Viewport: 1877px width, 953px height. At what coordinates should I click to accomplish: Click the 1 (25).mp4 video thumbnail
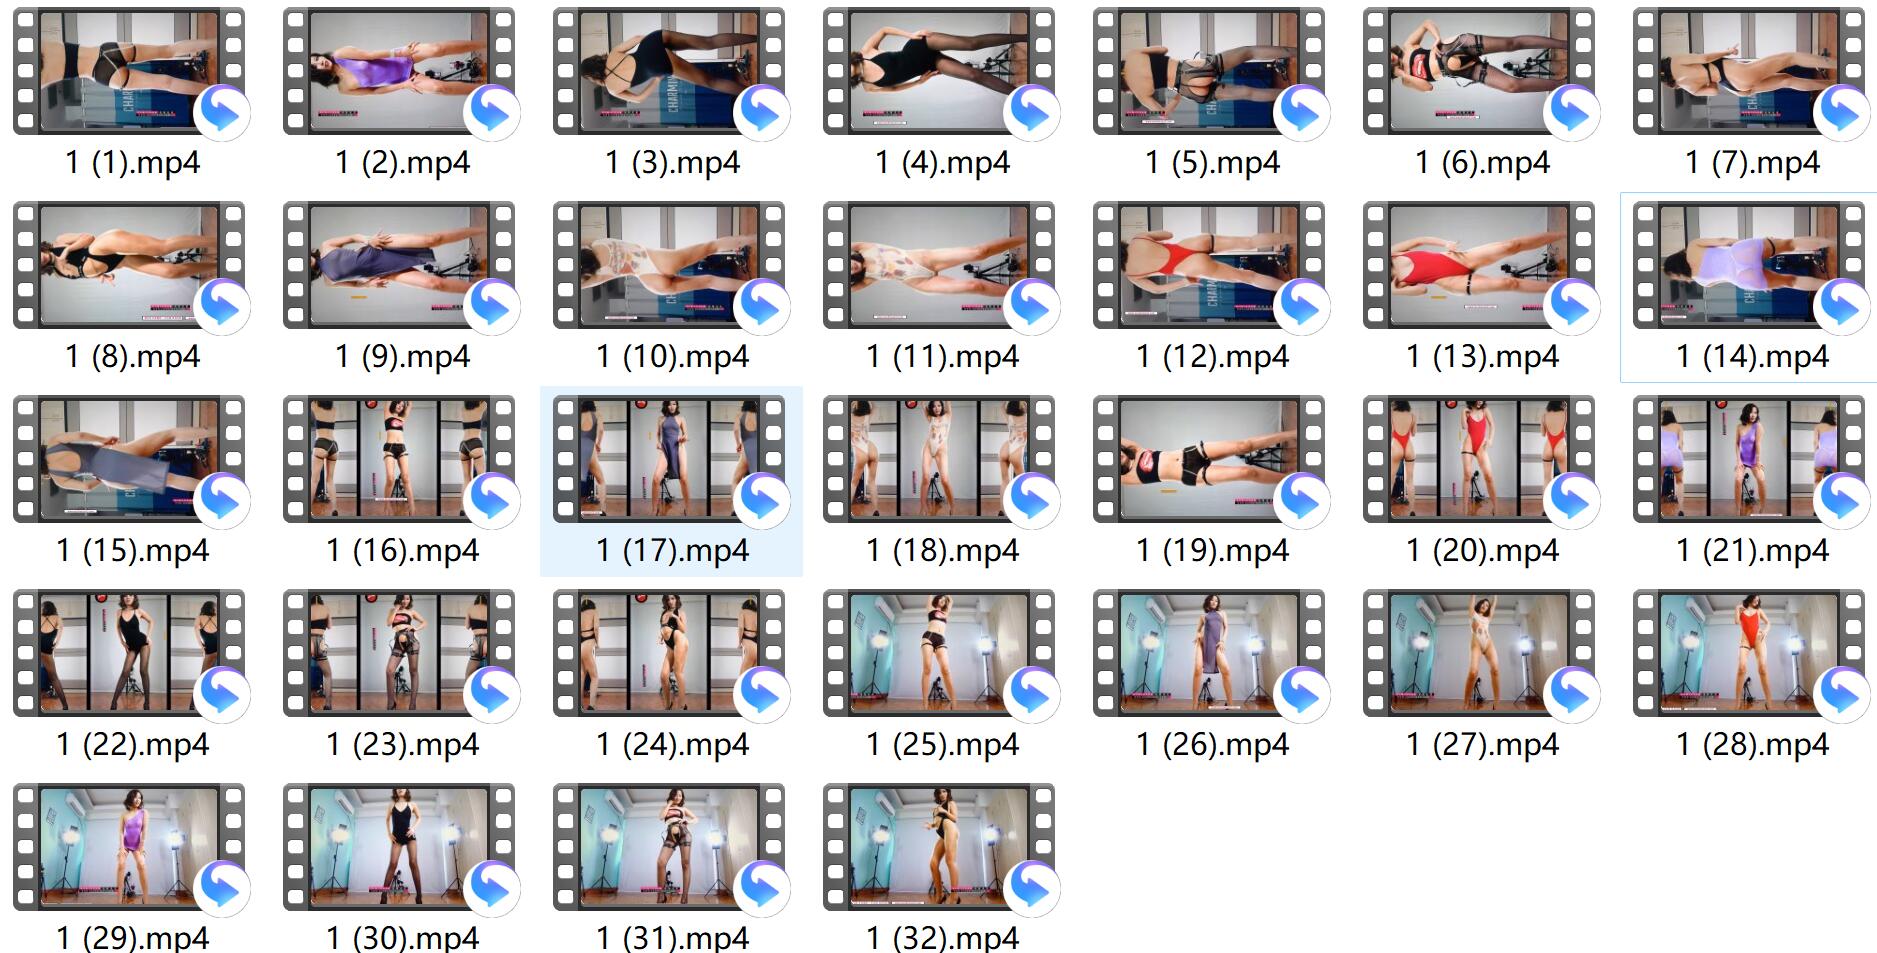point(939,654)
